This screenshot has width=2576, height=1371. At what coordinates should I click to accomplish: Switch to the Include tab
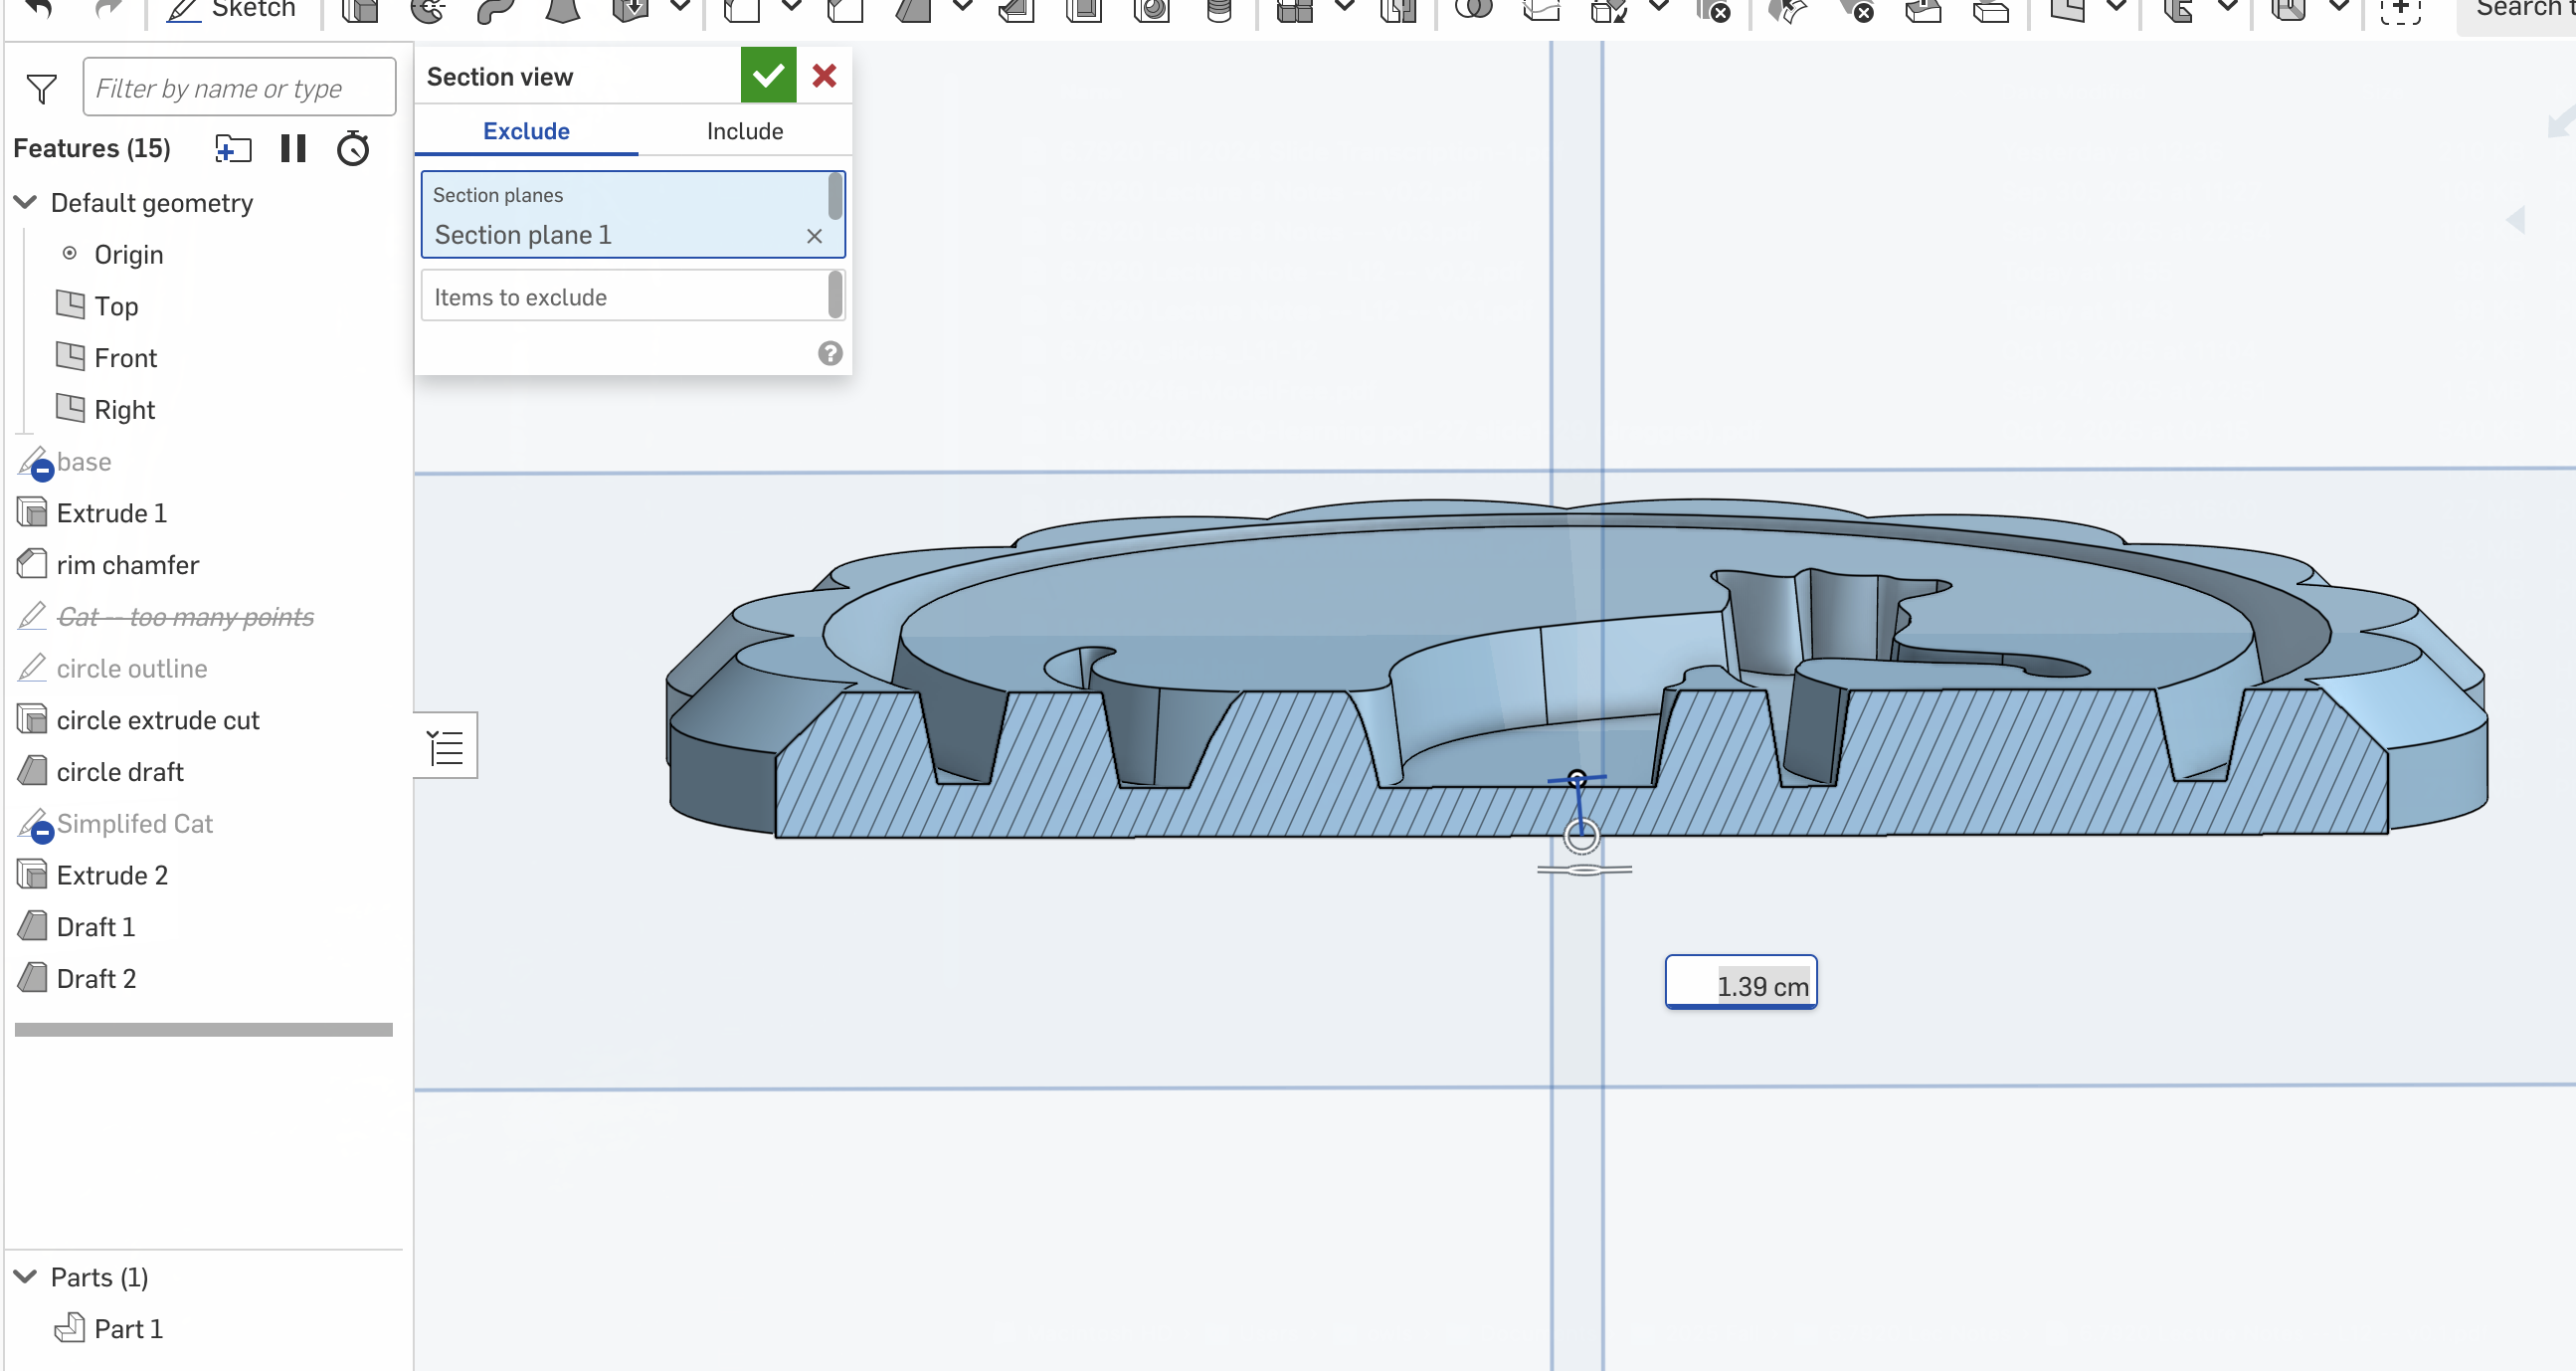tap(745, 131)
